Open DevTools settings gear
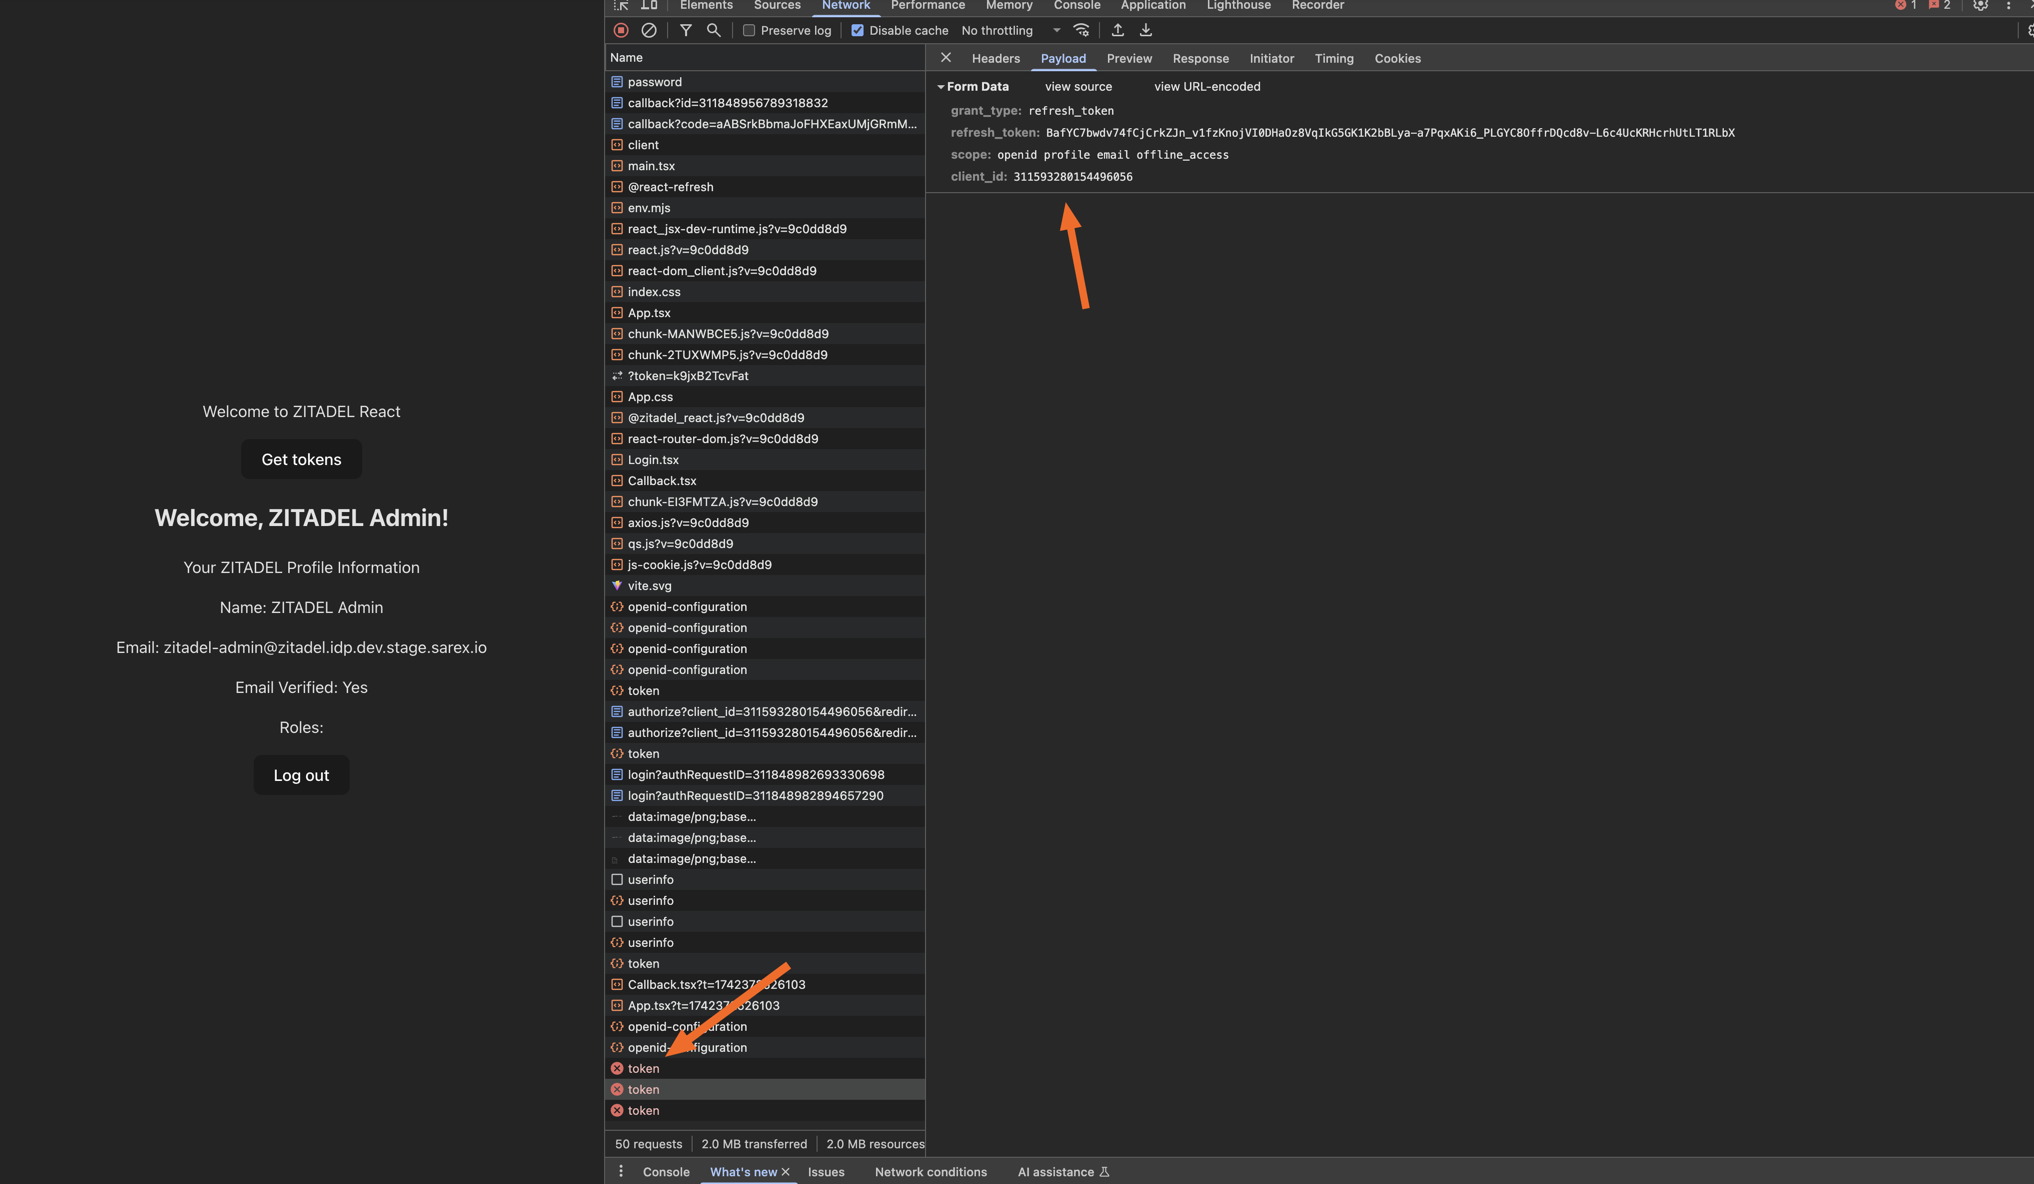This screenshot has height=1184, width=2034. (x=1980, y=5)
